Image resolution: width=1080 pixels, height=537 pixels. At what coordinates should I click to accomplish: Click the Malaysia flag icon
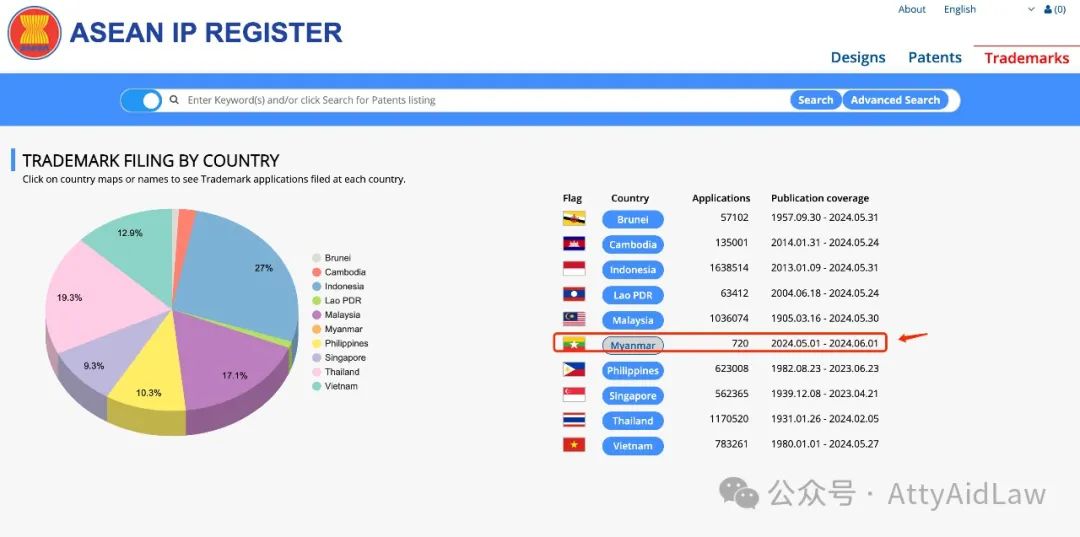coord(574,319)
